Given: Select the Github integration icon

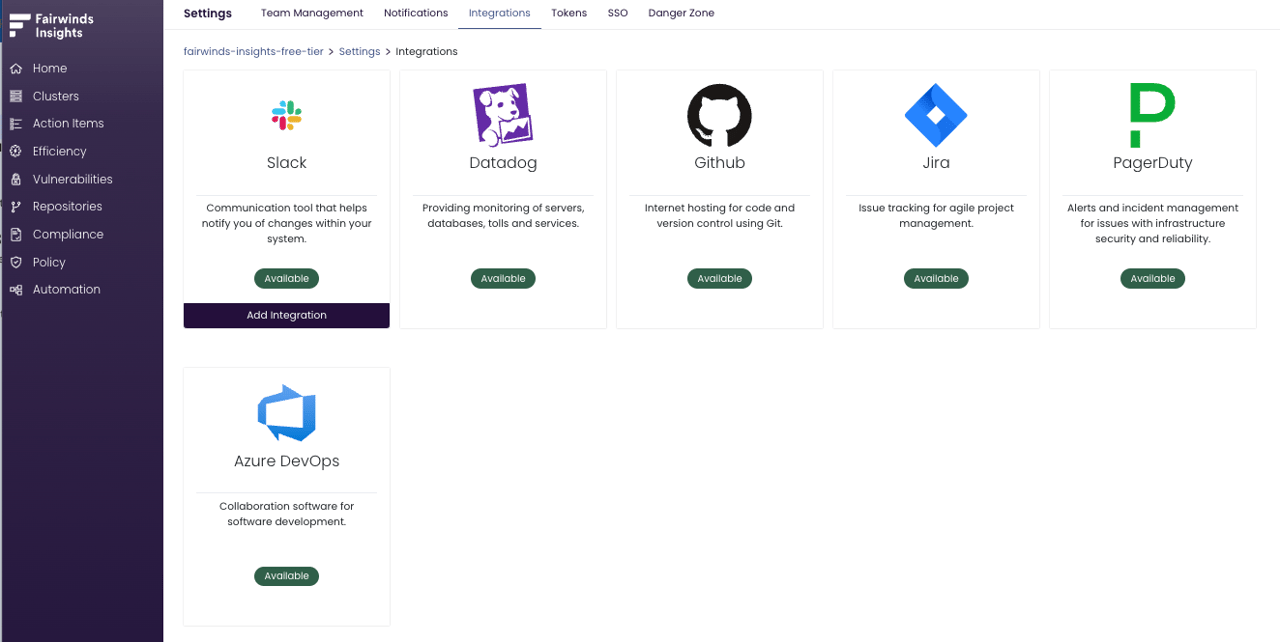Looking at the screenshot, I should [719, 113].
